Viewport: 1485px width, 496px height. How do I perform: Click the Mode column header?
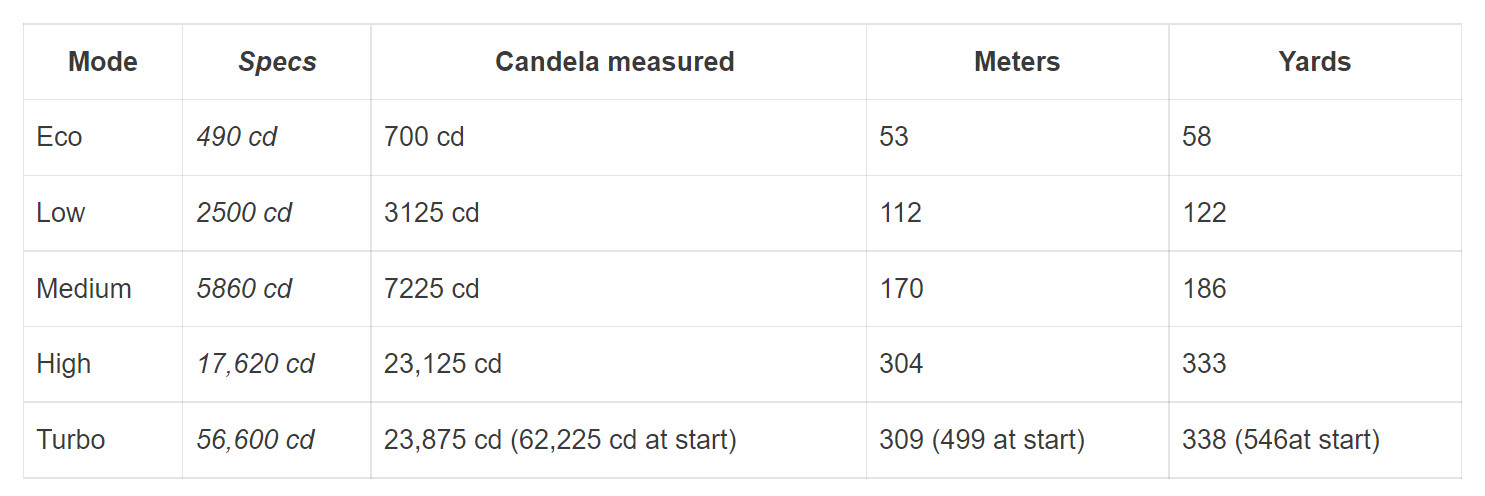[x=102, y=62]
